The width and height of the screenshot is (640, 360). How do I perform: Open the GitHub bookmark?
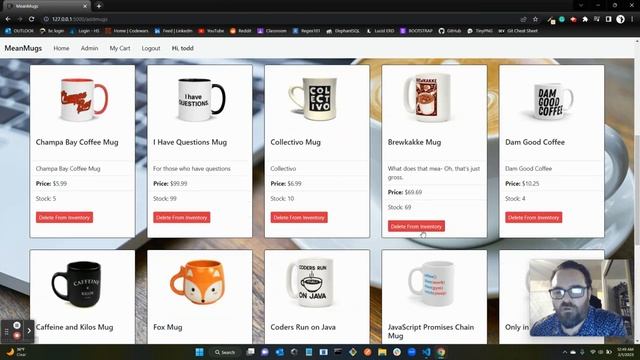[x=450, y=31]
